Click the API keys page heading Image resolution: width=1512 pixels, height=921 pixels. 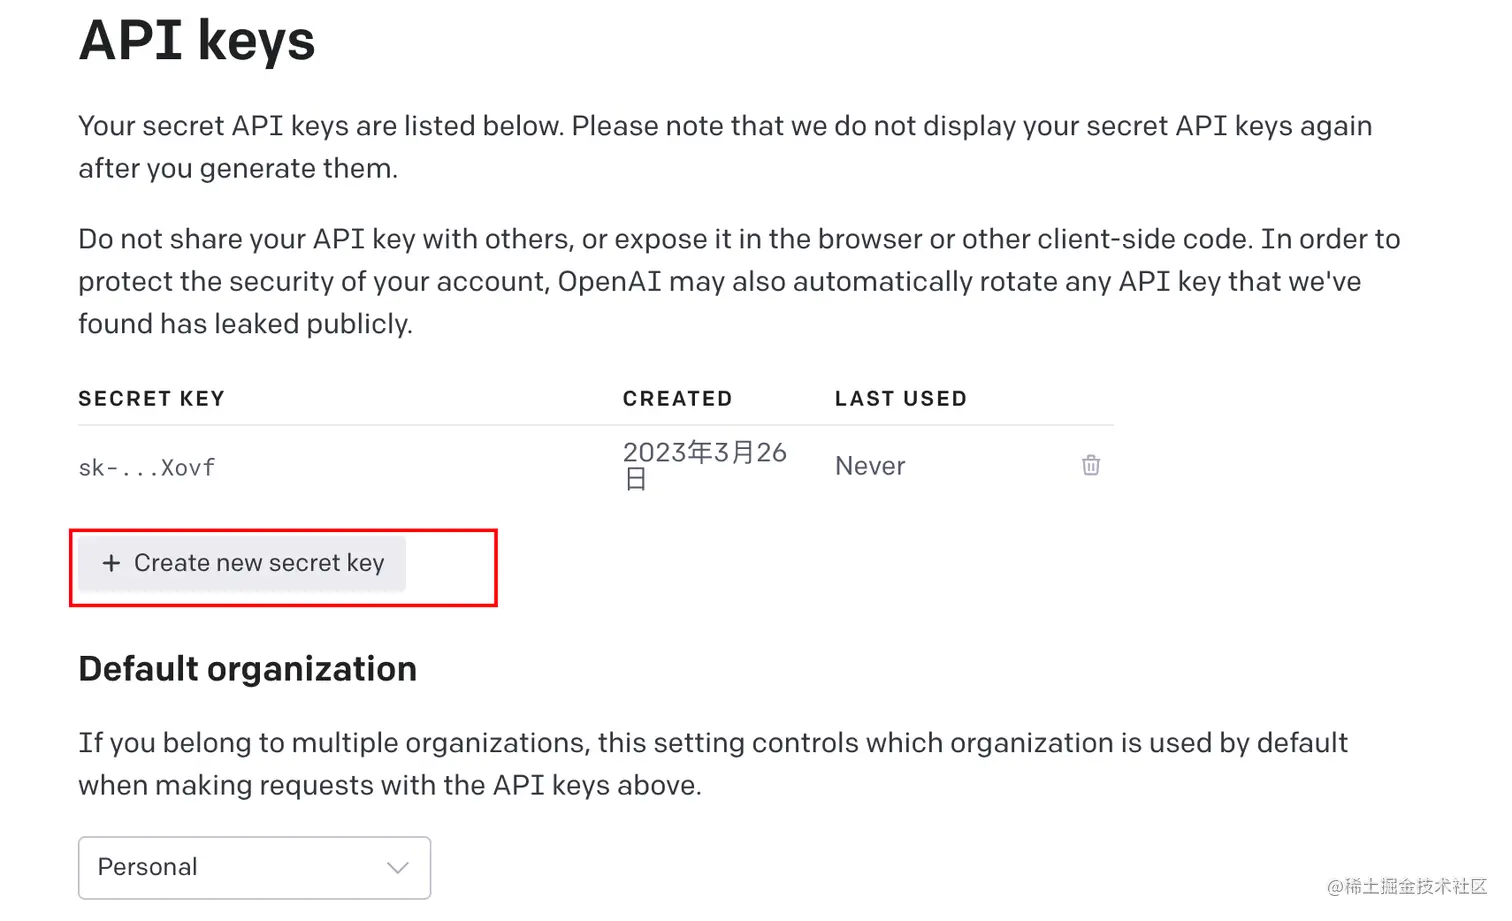(x=197, y=41)
